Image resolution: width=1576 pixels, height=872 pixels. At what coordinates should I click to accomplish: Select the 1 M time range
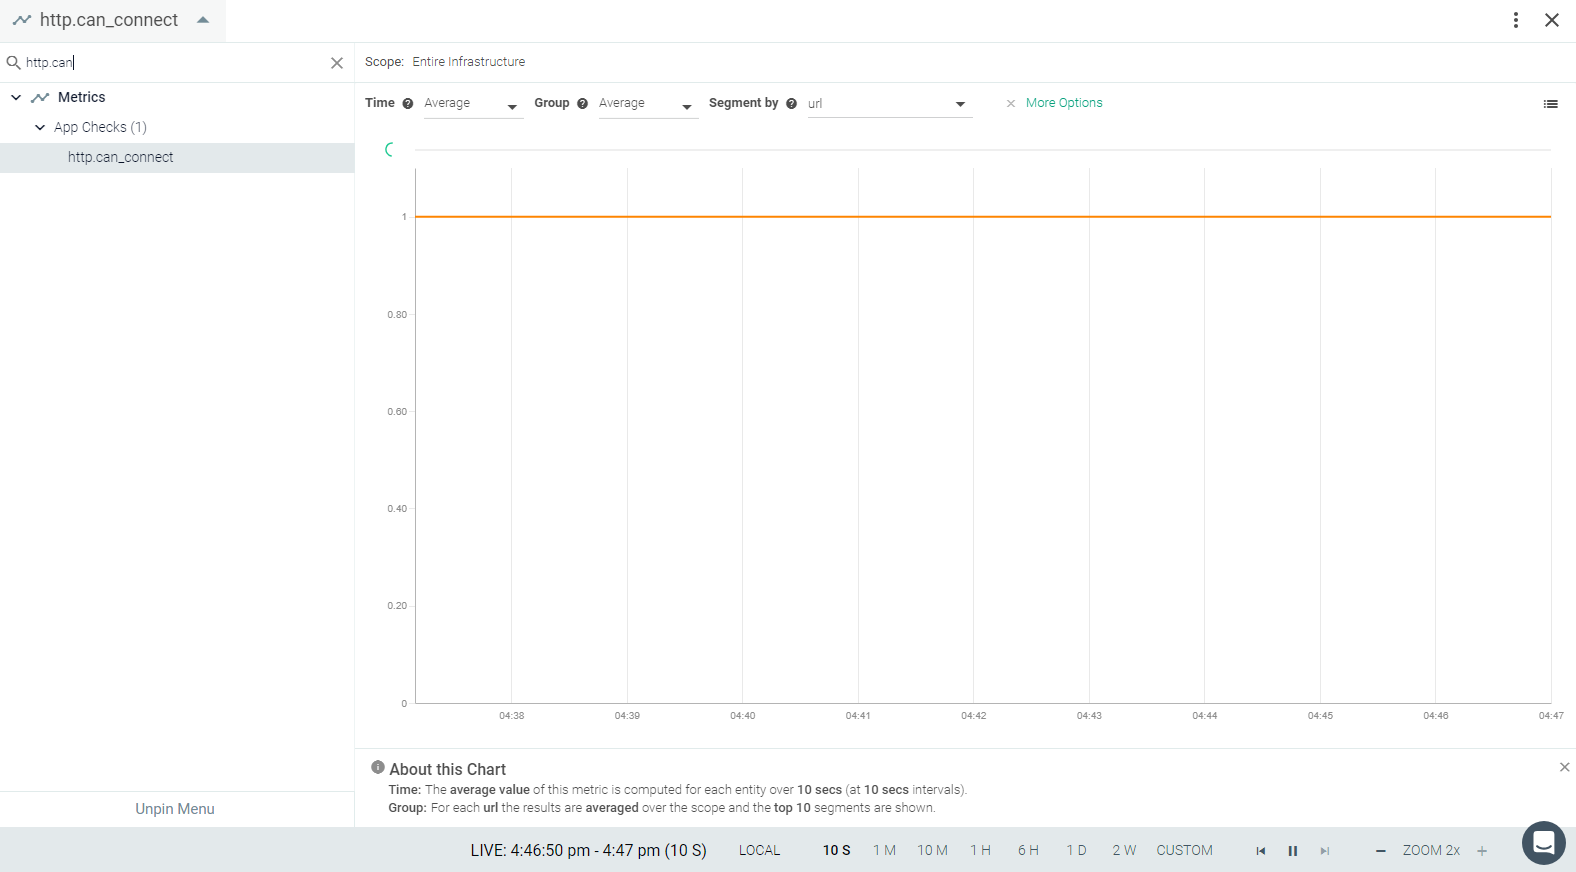coord(884,851)
